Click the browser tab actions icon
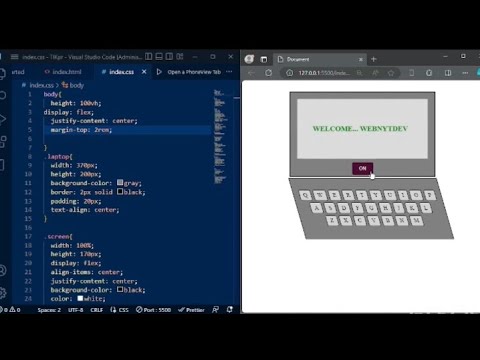Image resolution: width=480 pixels, height=360 pixels. (264, 59)
